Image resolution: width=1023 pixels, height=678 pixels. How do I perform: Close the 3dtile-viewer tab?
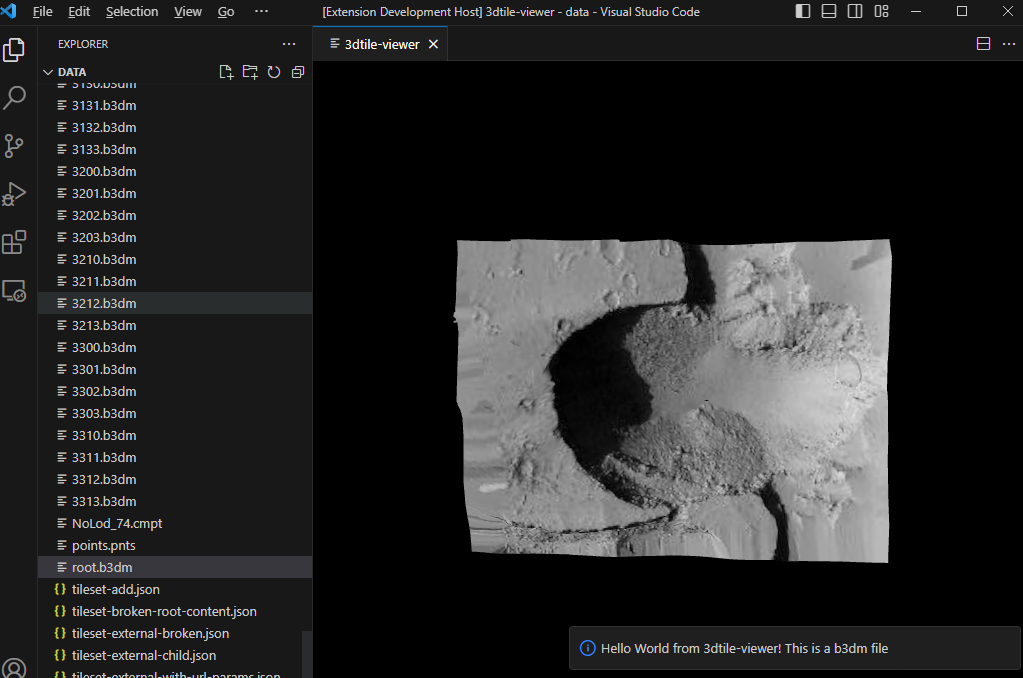click(x=433, y=44)
